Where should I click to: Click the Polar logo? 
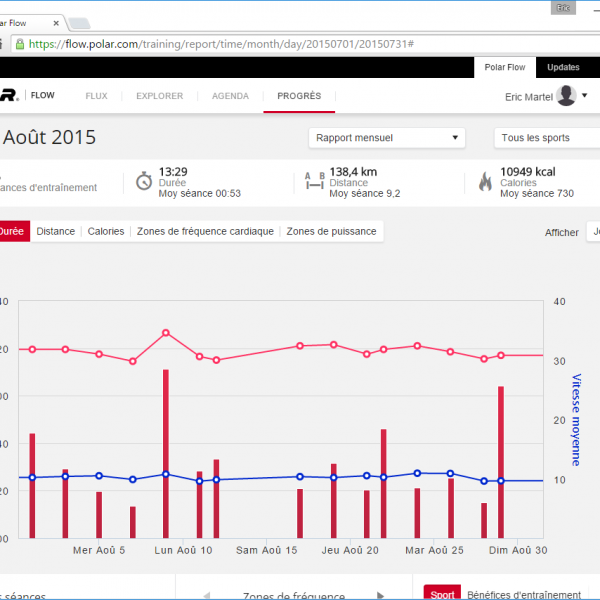point(8,96)
